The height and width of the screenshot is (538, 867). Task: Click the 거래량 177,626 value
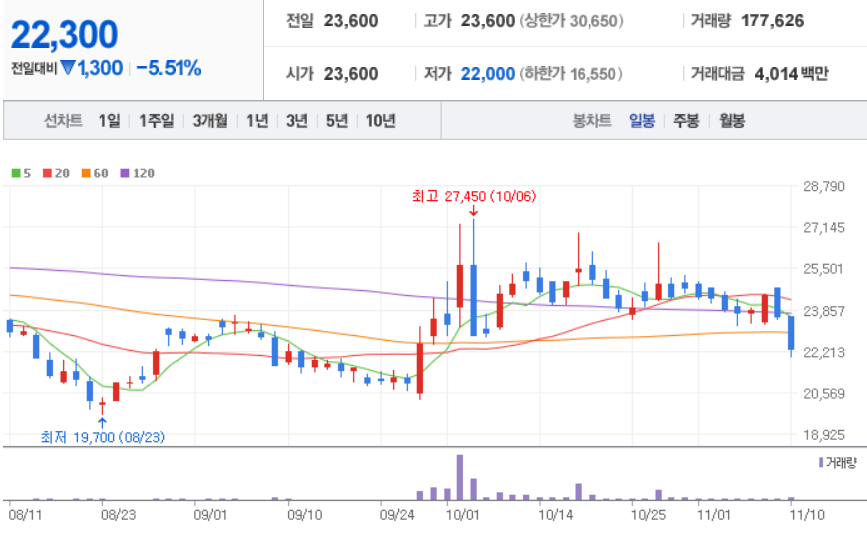[772, 21]
